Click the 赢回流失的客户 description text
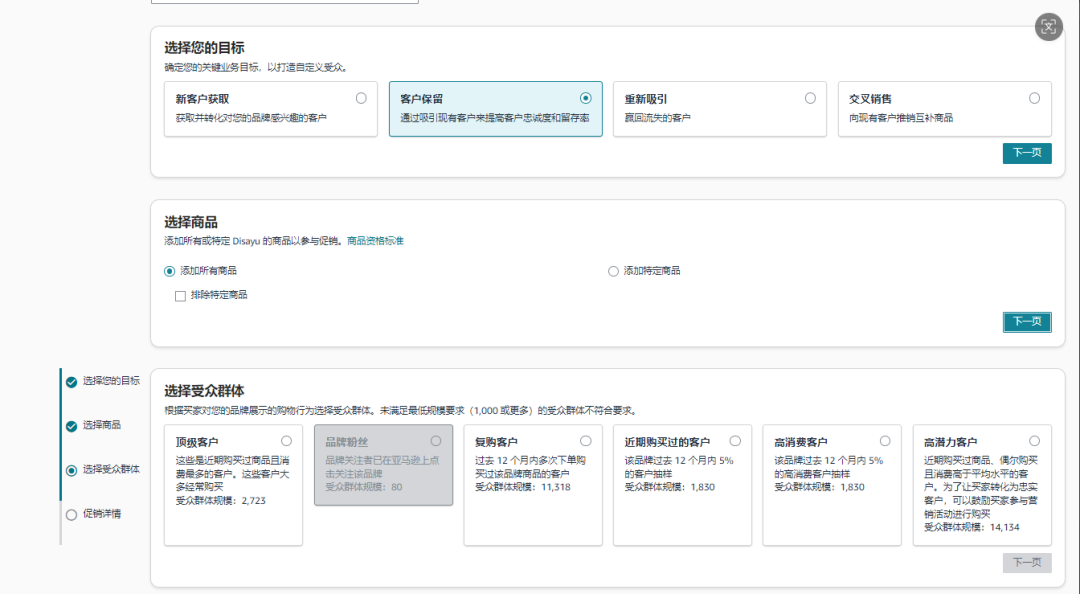The height and width of the screenshot is (594, 1080). 657,118
